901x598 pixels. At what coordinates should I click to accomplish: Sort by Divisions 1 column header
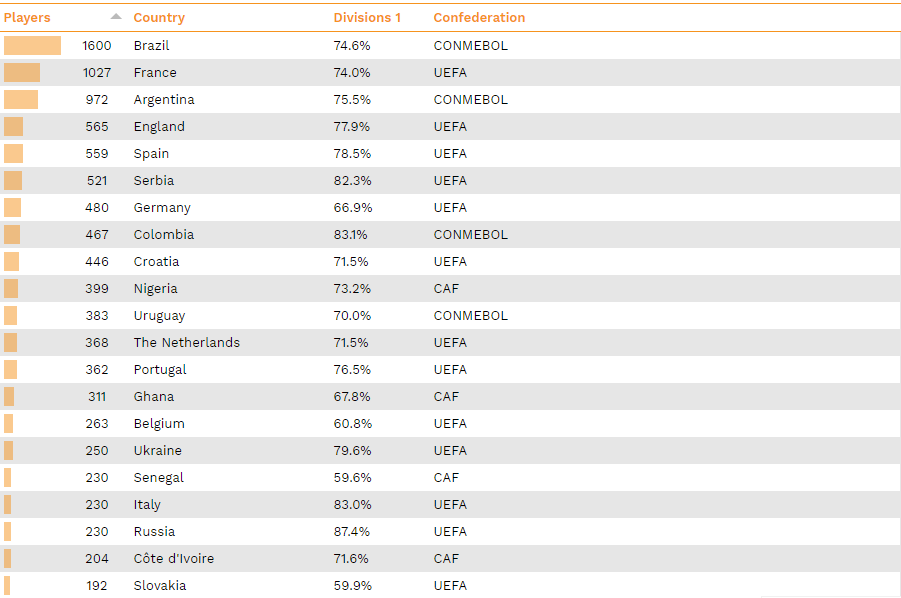[367, 18]
